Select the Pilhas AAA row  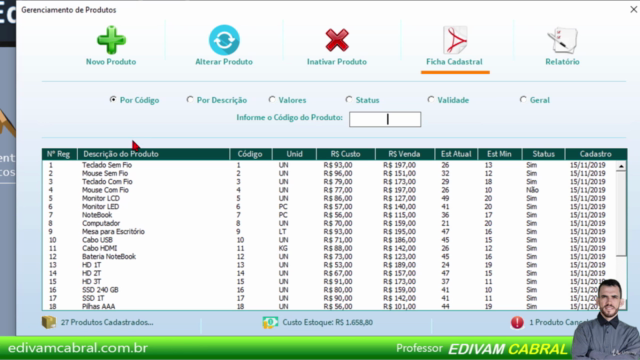pos(329,306)
